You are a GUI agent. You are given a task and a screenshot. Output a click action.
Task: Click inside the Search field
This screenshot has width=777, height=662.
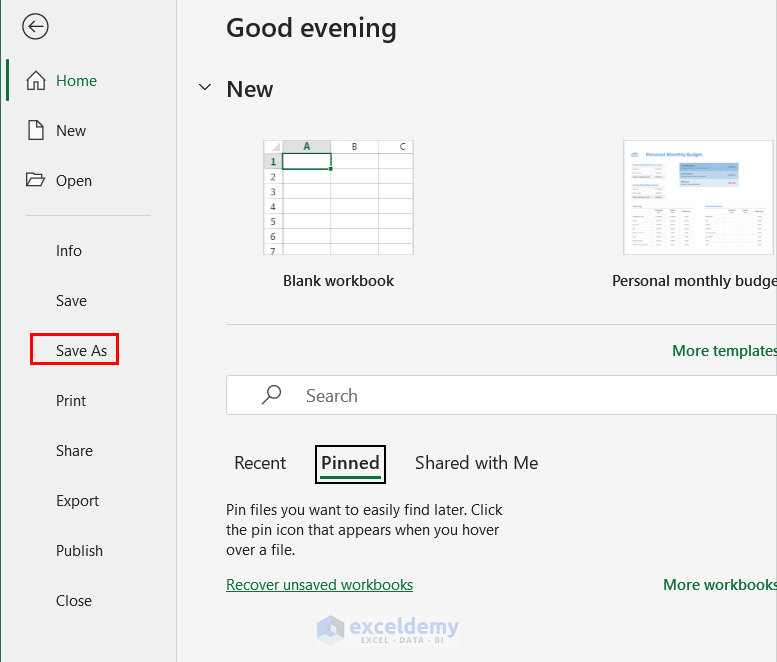(x=501, y=395)
